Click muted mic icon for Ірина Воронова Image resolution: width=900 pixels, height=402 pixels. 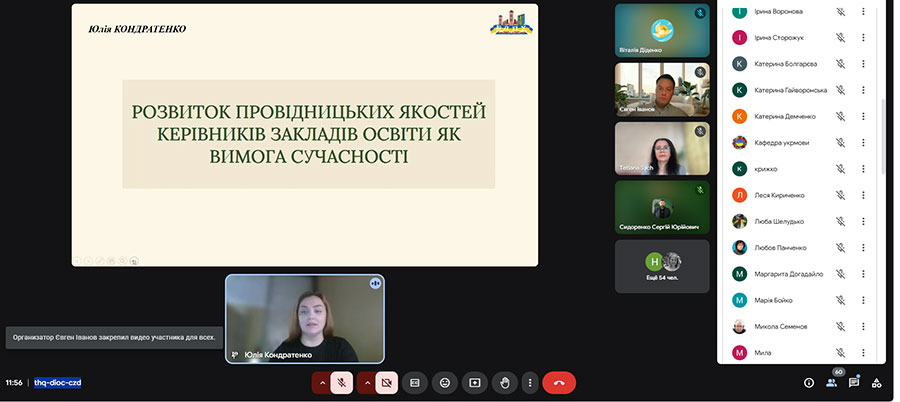coord(840,11)
